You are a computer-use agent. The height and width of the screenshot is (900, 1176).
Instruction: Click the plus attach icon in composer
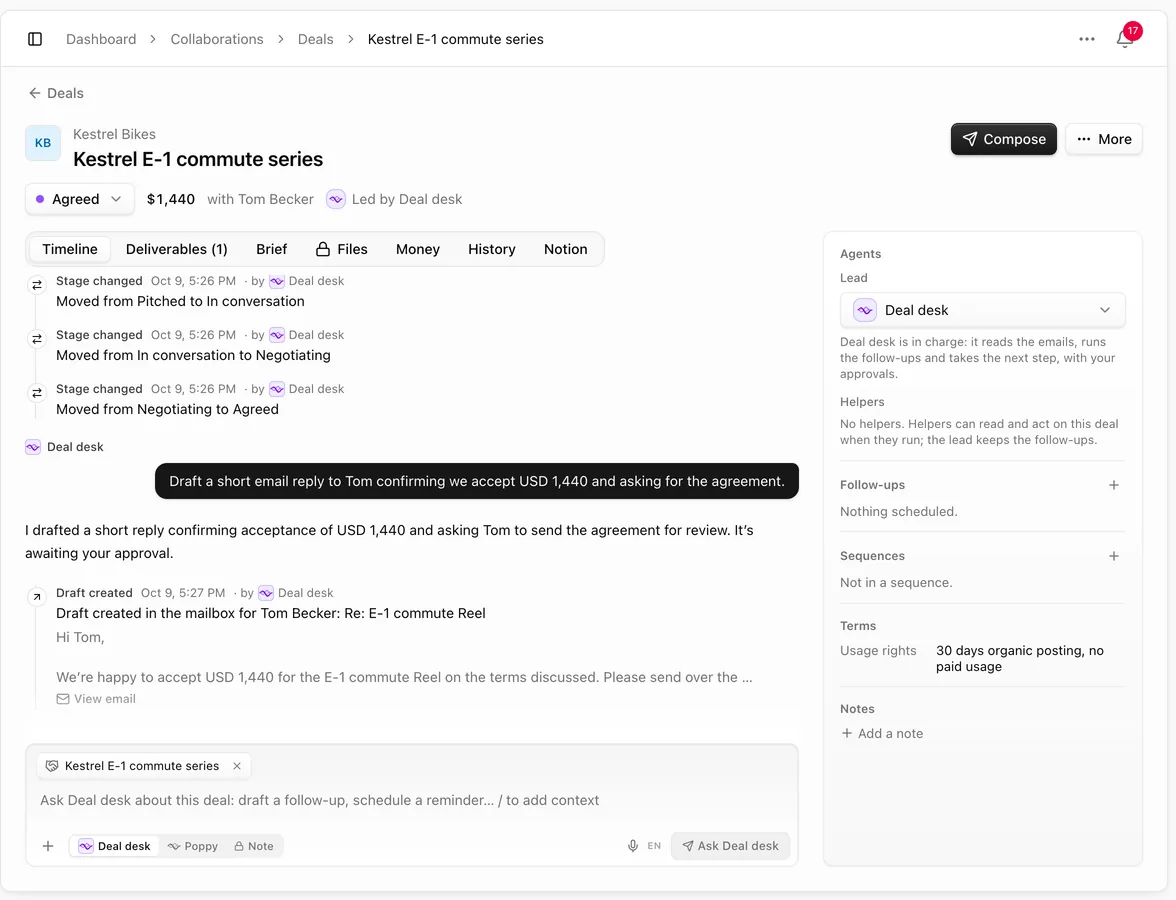coord(48,846)
